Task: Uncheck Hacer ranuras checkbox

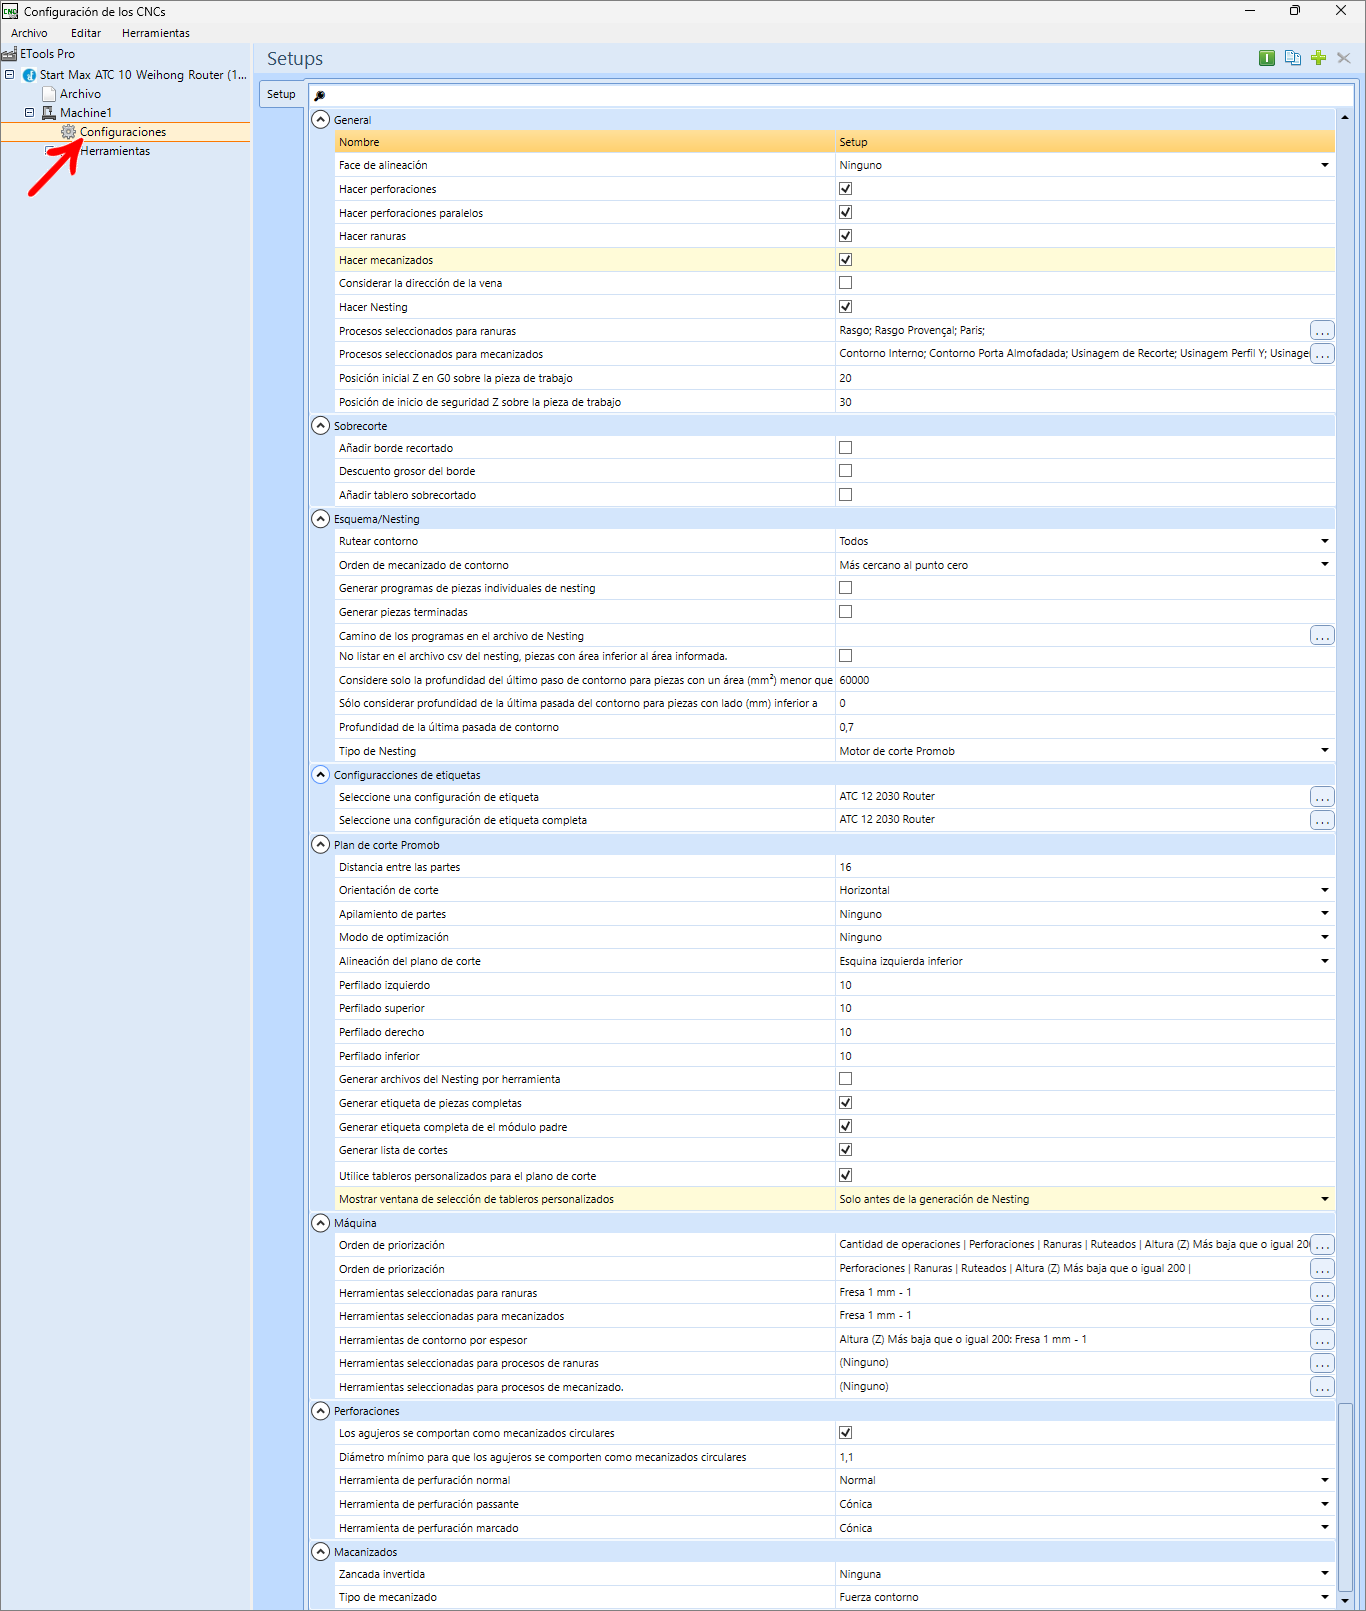Action: click(845, 235)
